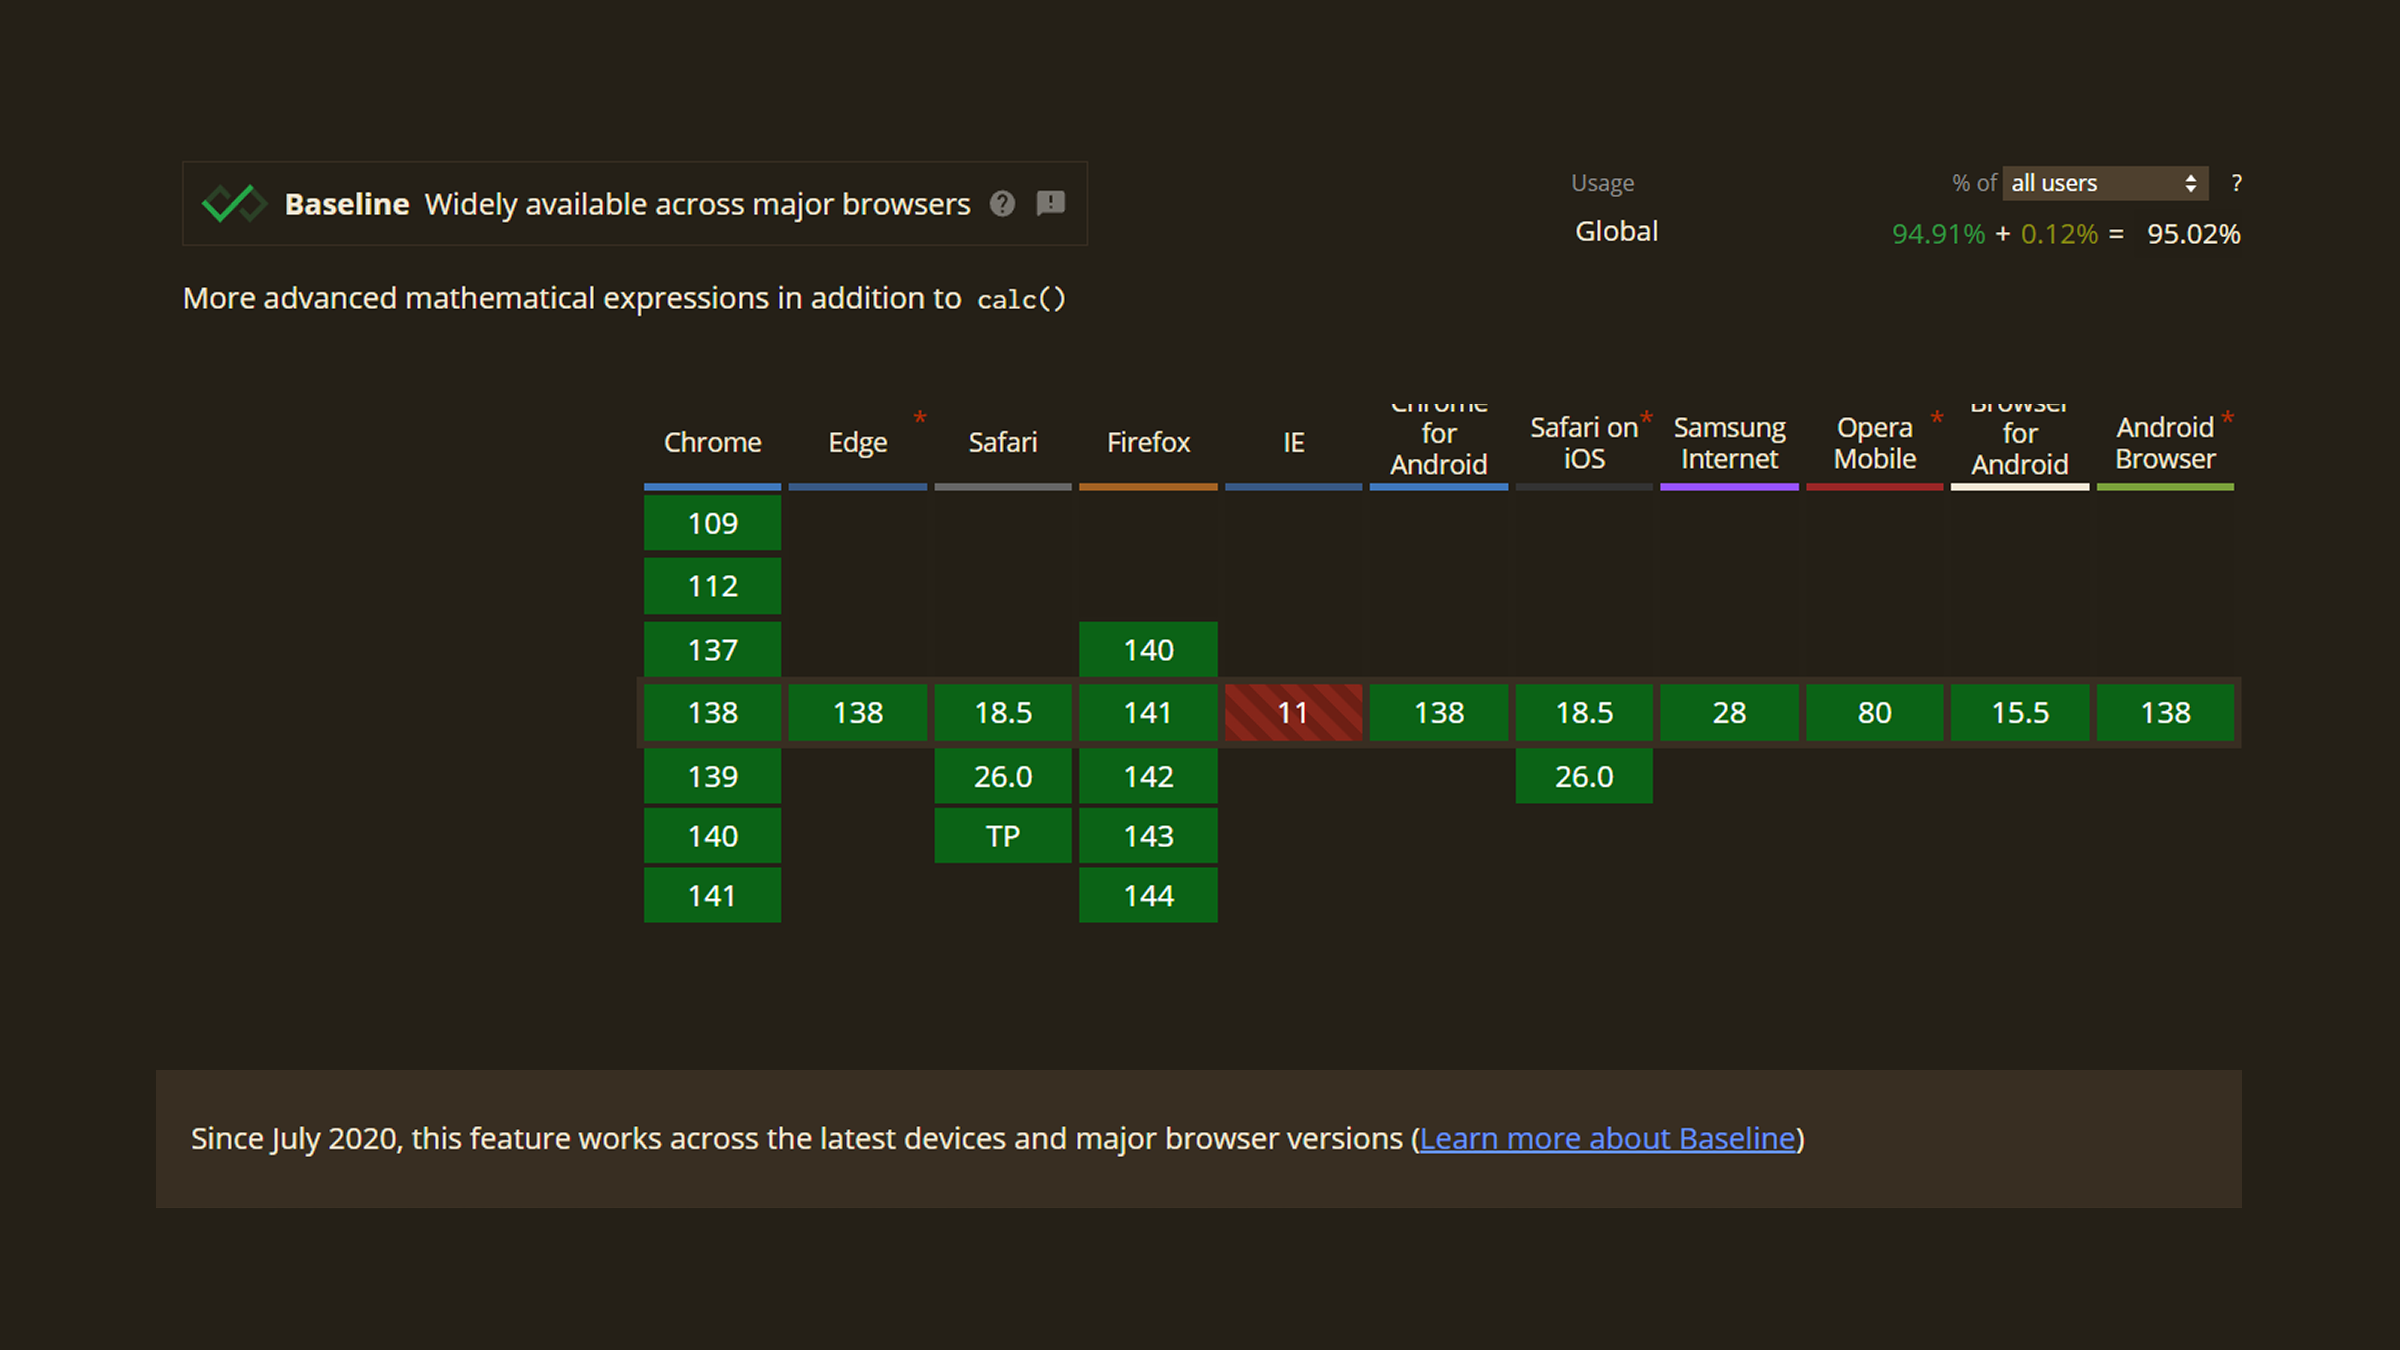Viewport: 2400px width, 1350px height.
Task: Click the Safari TP version cell
Action: (1002, 835)
